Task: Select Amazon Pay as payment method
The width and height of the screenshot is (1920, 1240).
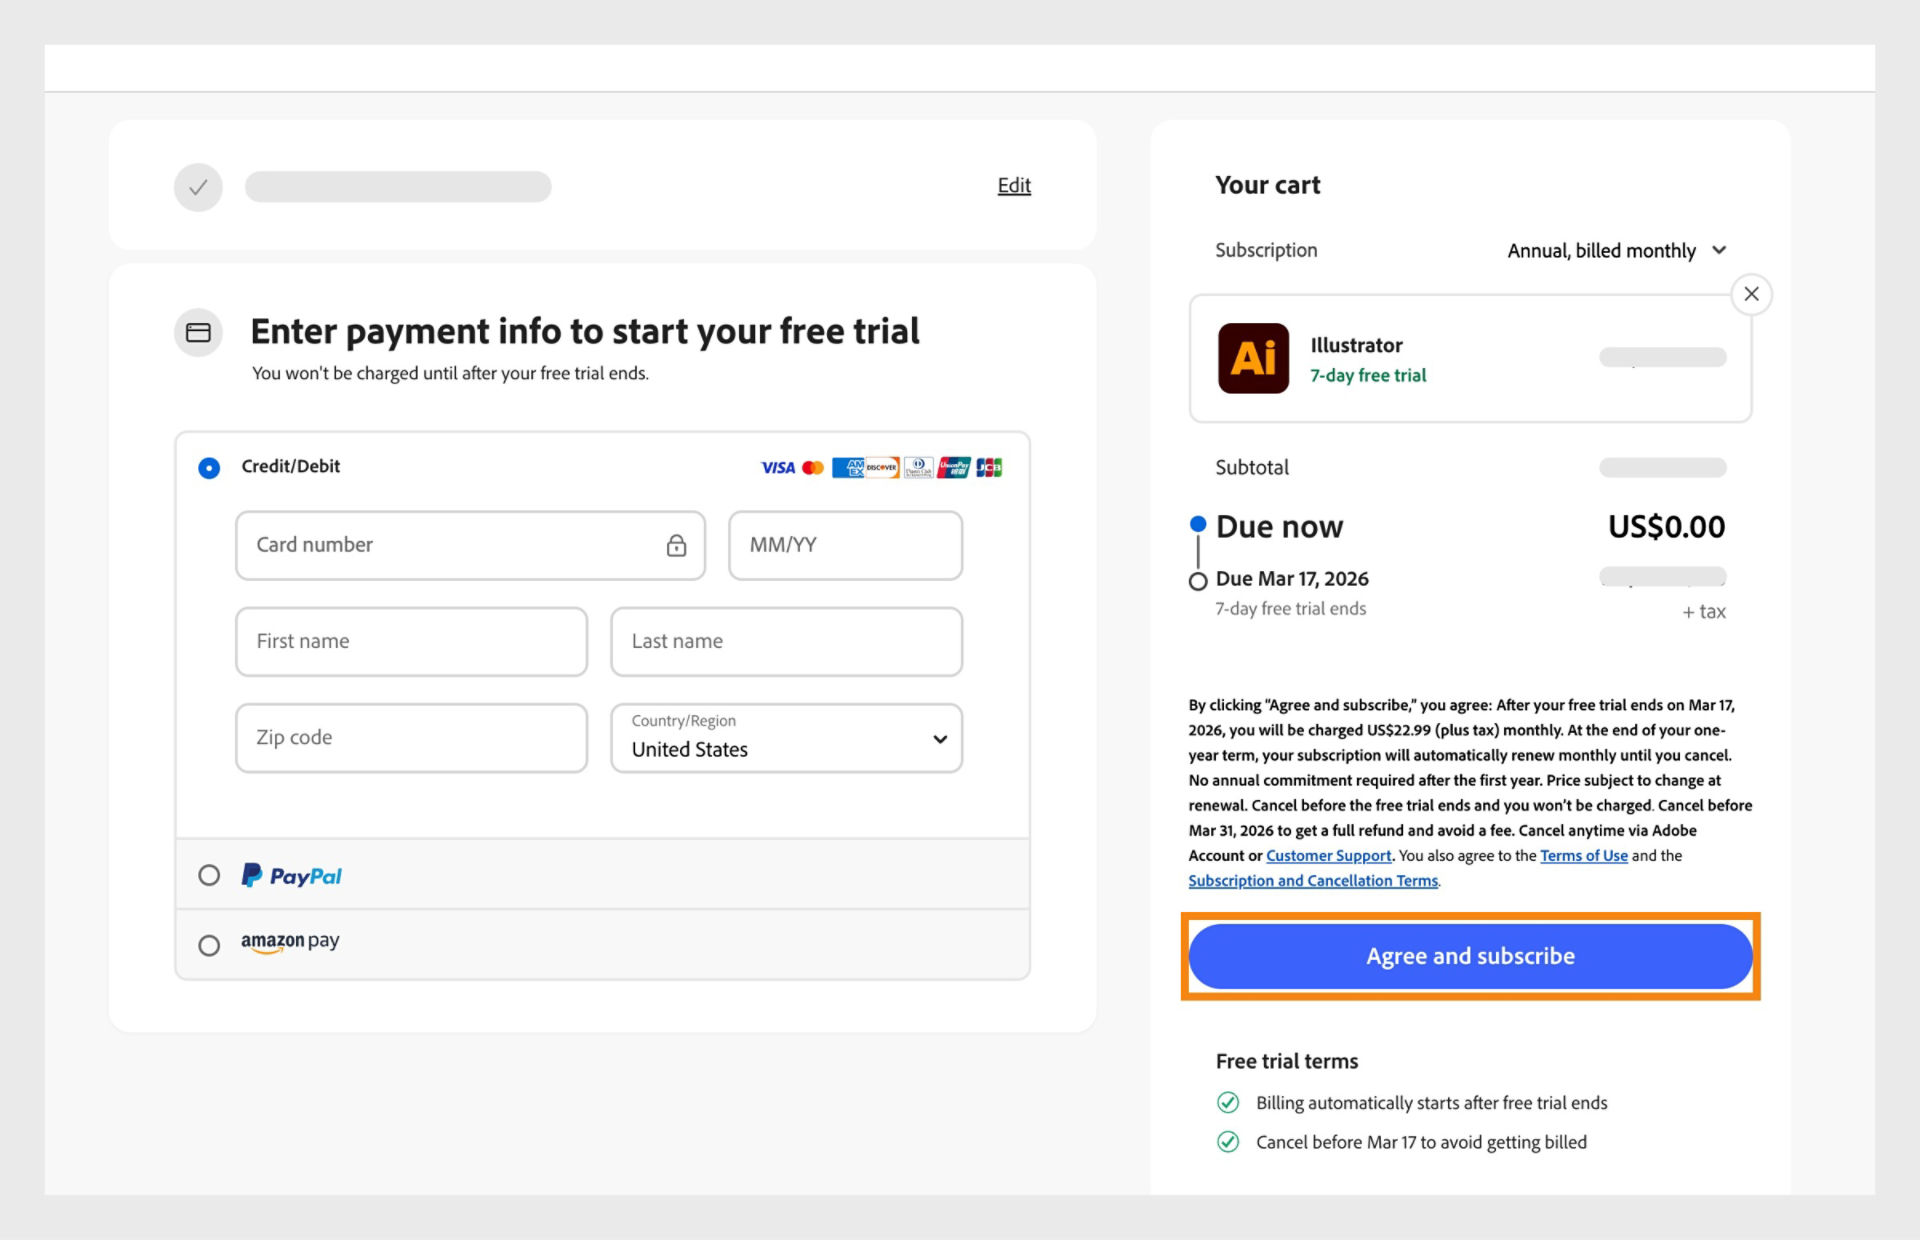Action: (x=209, y=944)
